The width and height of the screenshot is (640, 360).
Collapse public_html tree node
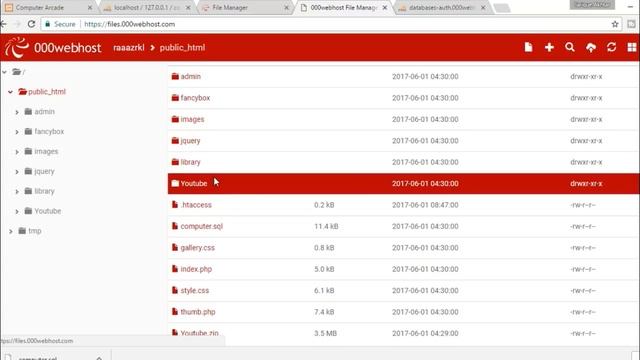click(10, 92)
